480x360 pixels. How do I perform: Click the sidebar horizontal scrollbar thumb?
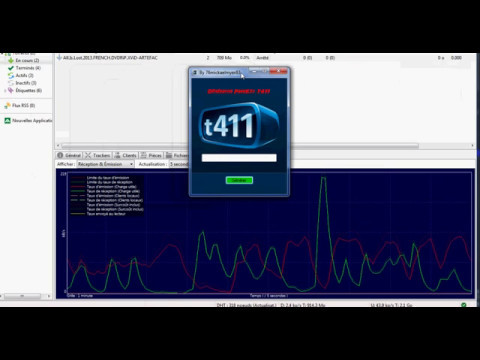23,296
